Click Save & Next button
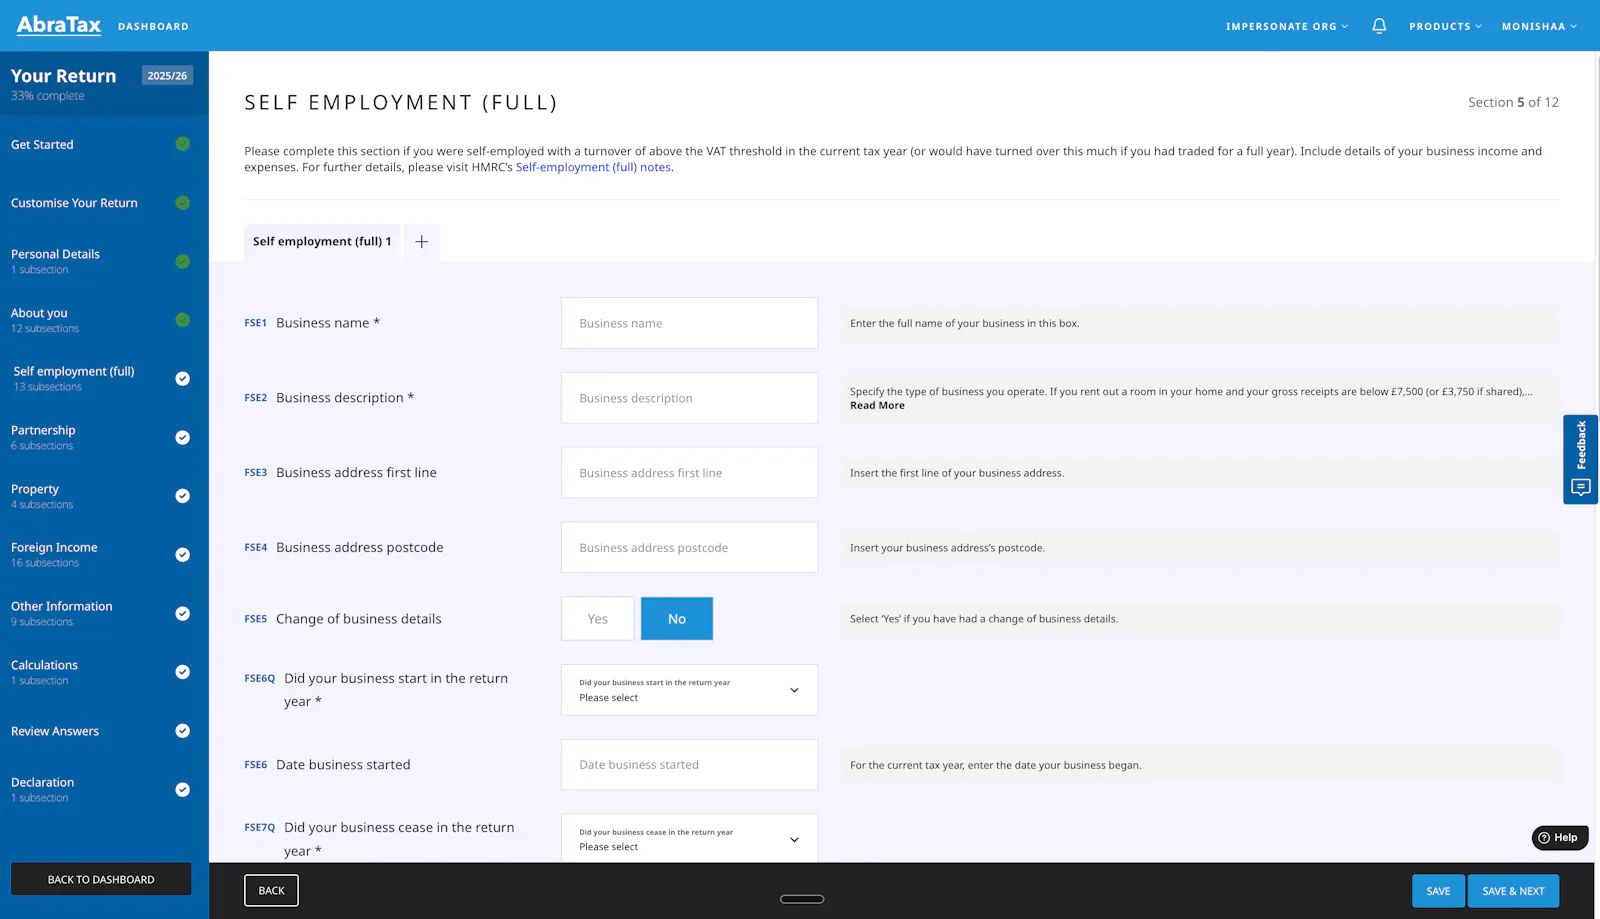Image resolution: width=1600 pixels, height=919 pixels. click(1513, 891)
